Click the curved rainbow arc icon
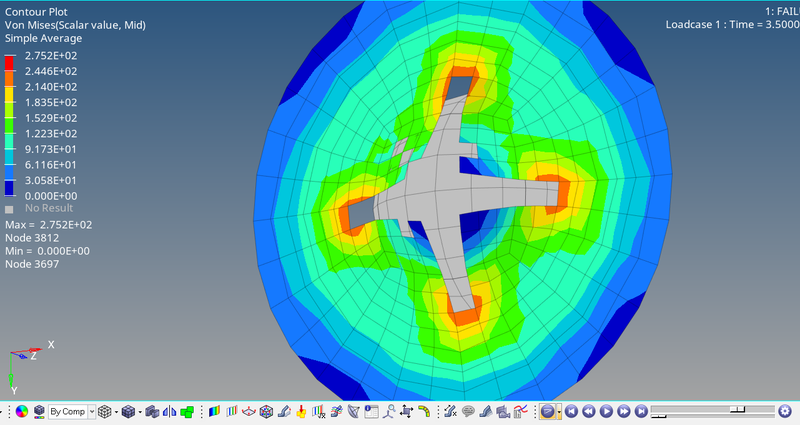This screenshot has width=800, height=425. tap(424, 411)
